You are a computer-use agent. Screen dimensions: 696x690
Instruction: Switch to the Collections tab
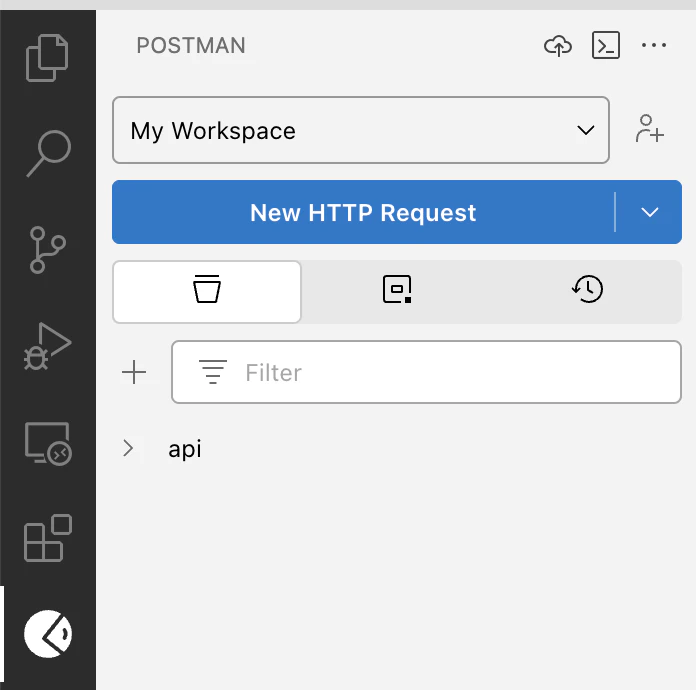click(207, 292)
